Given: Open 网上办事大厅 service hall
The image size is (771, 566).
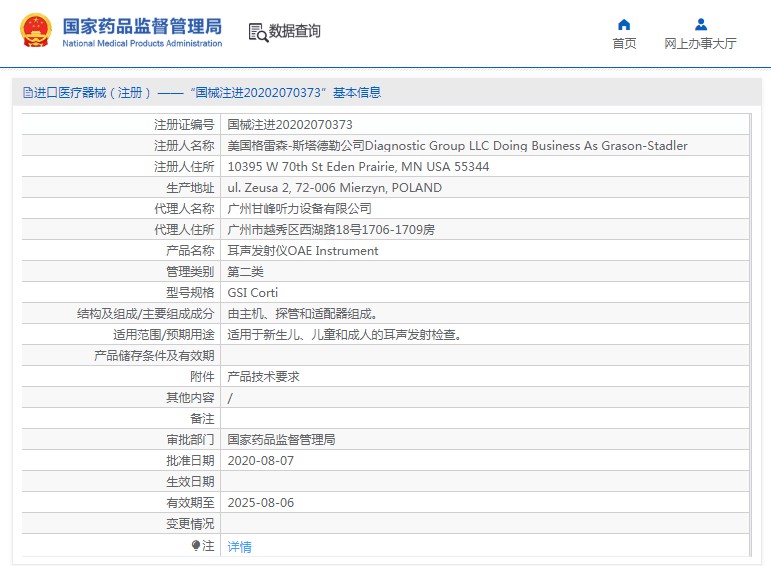Looking at the screenshot, I should (700, 44).
